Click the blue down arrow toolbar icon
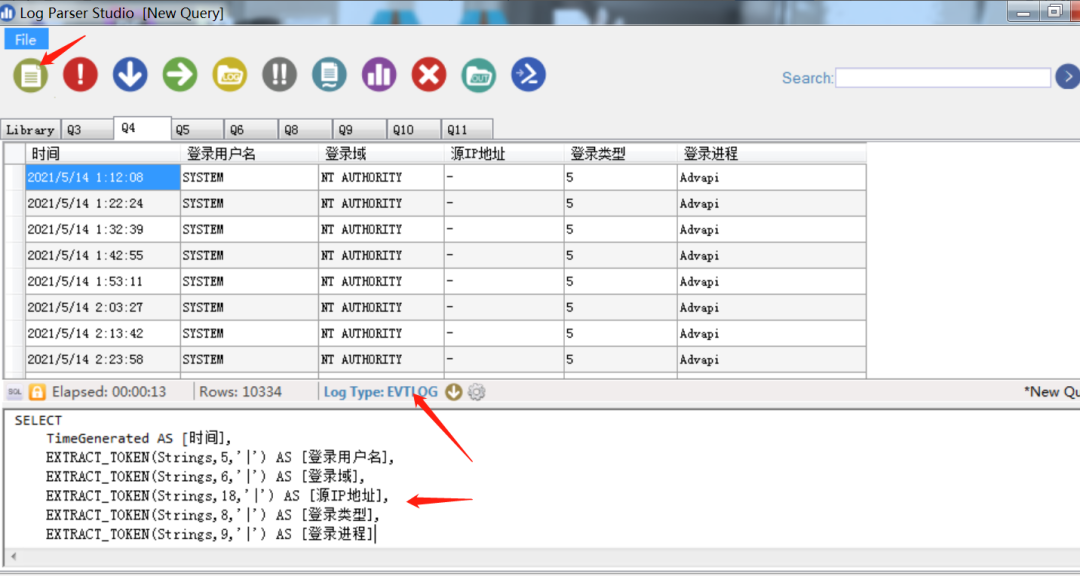The width and height of the screenshot is (1080, 576). pos(130,75)
